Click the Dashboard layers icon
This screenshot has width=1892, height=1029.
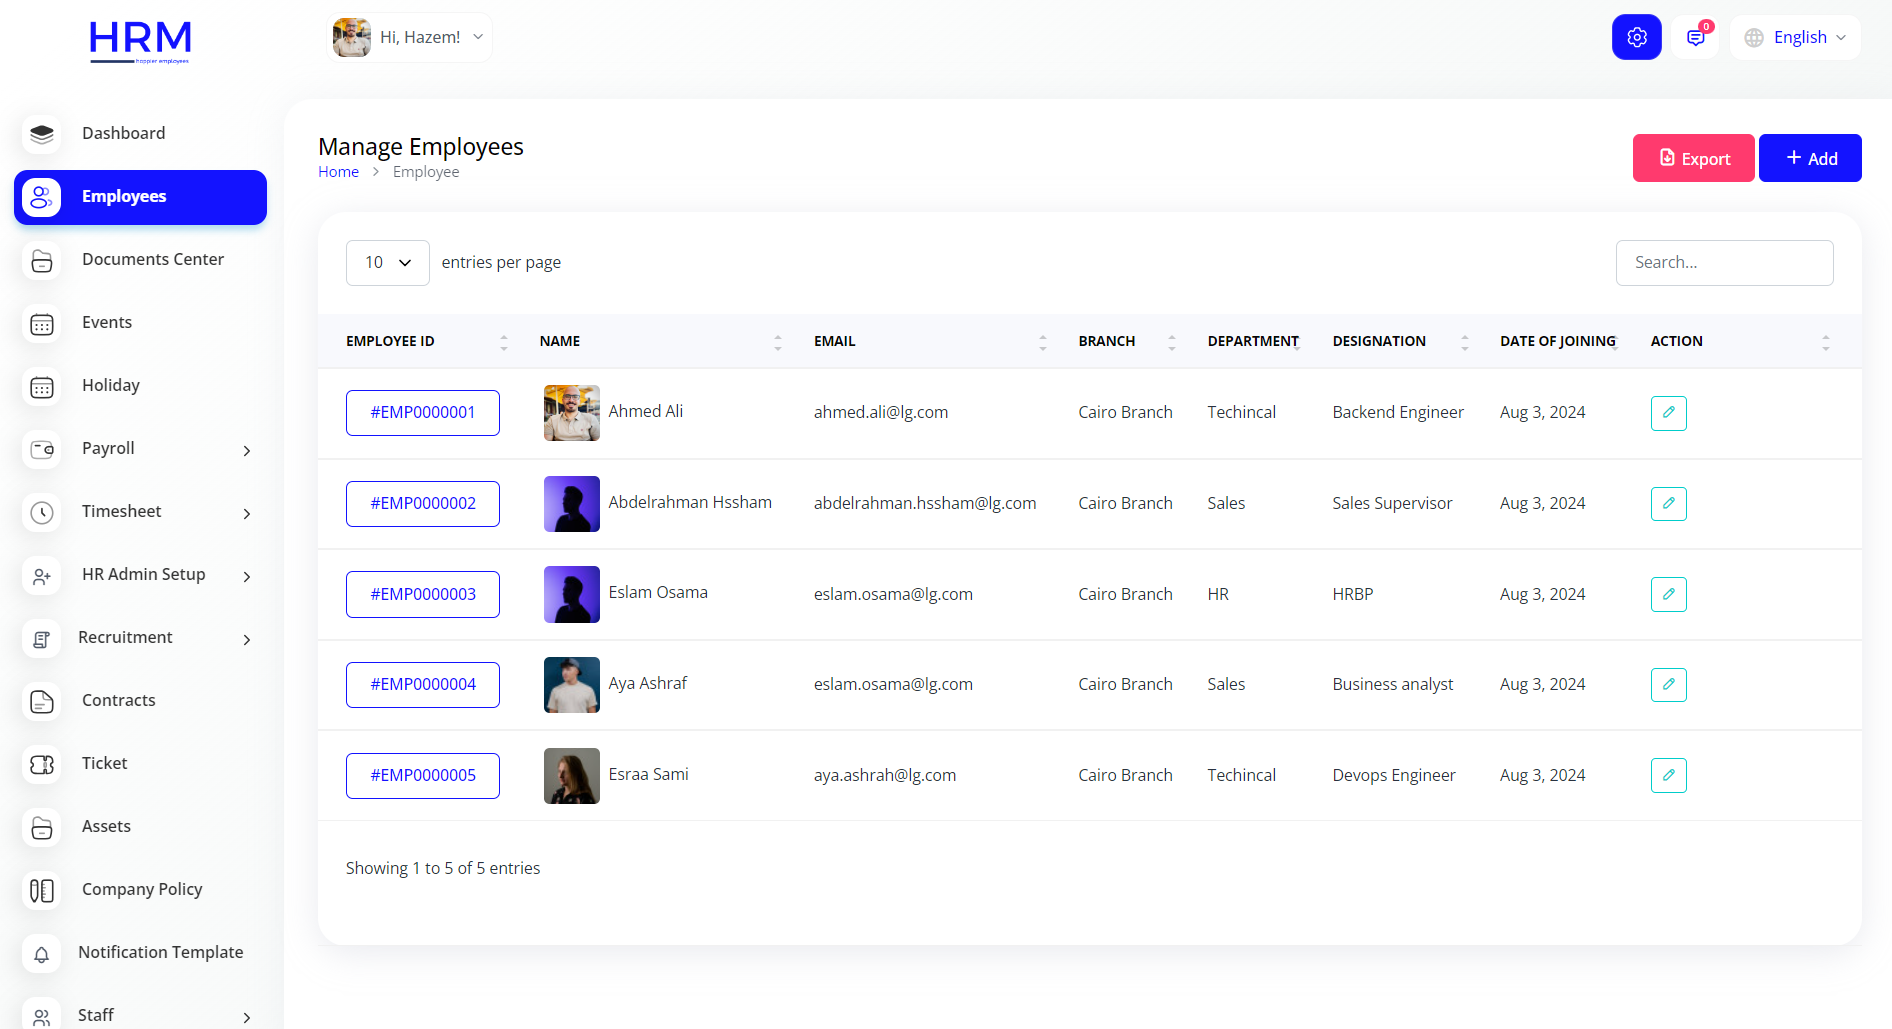tap(42, 134)
